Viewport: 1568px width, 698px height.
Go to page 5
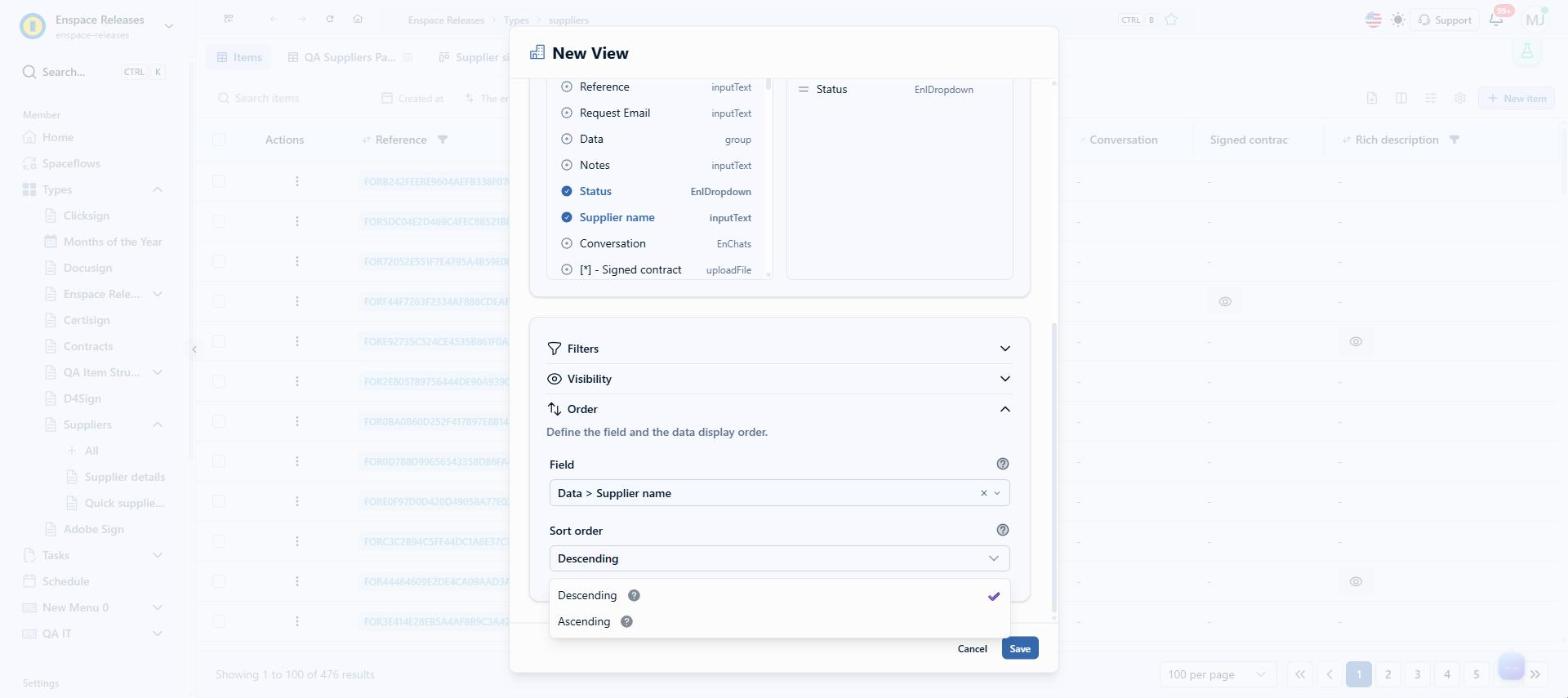tap(1476, 674)
